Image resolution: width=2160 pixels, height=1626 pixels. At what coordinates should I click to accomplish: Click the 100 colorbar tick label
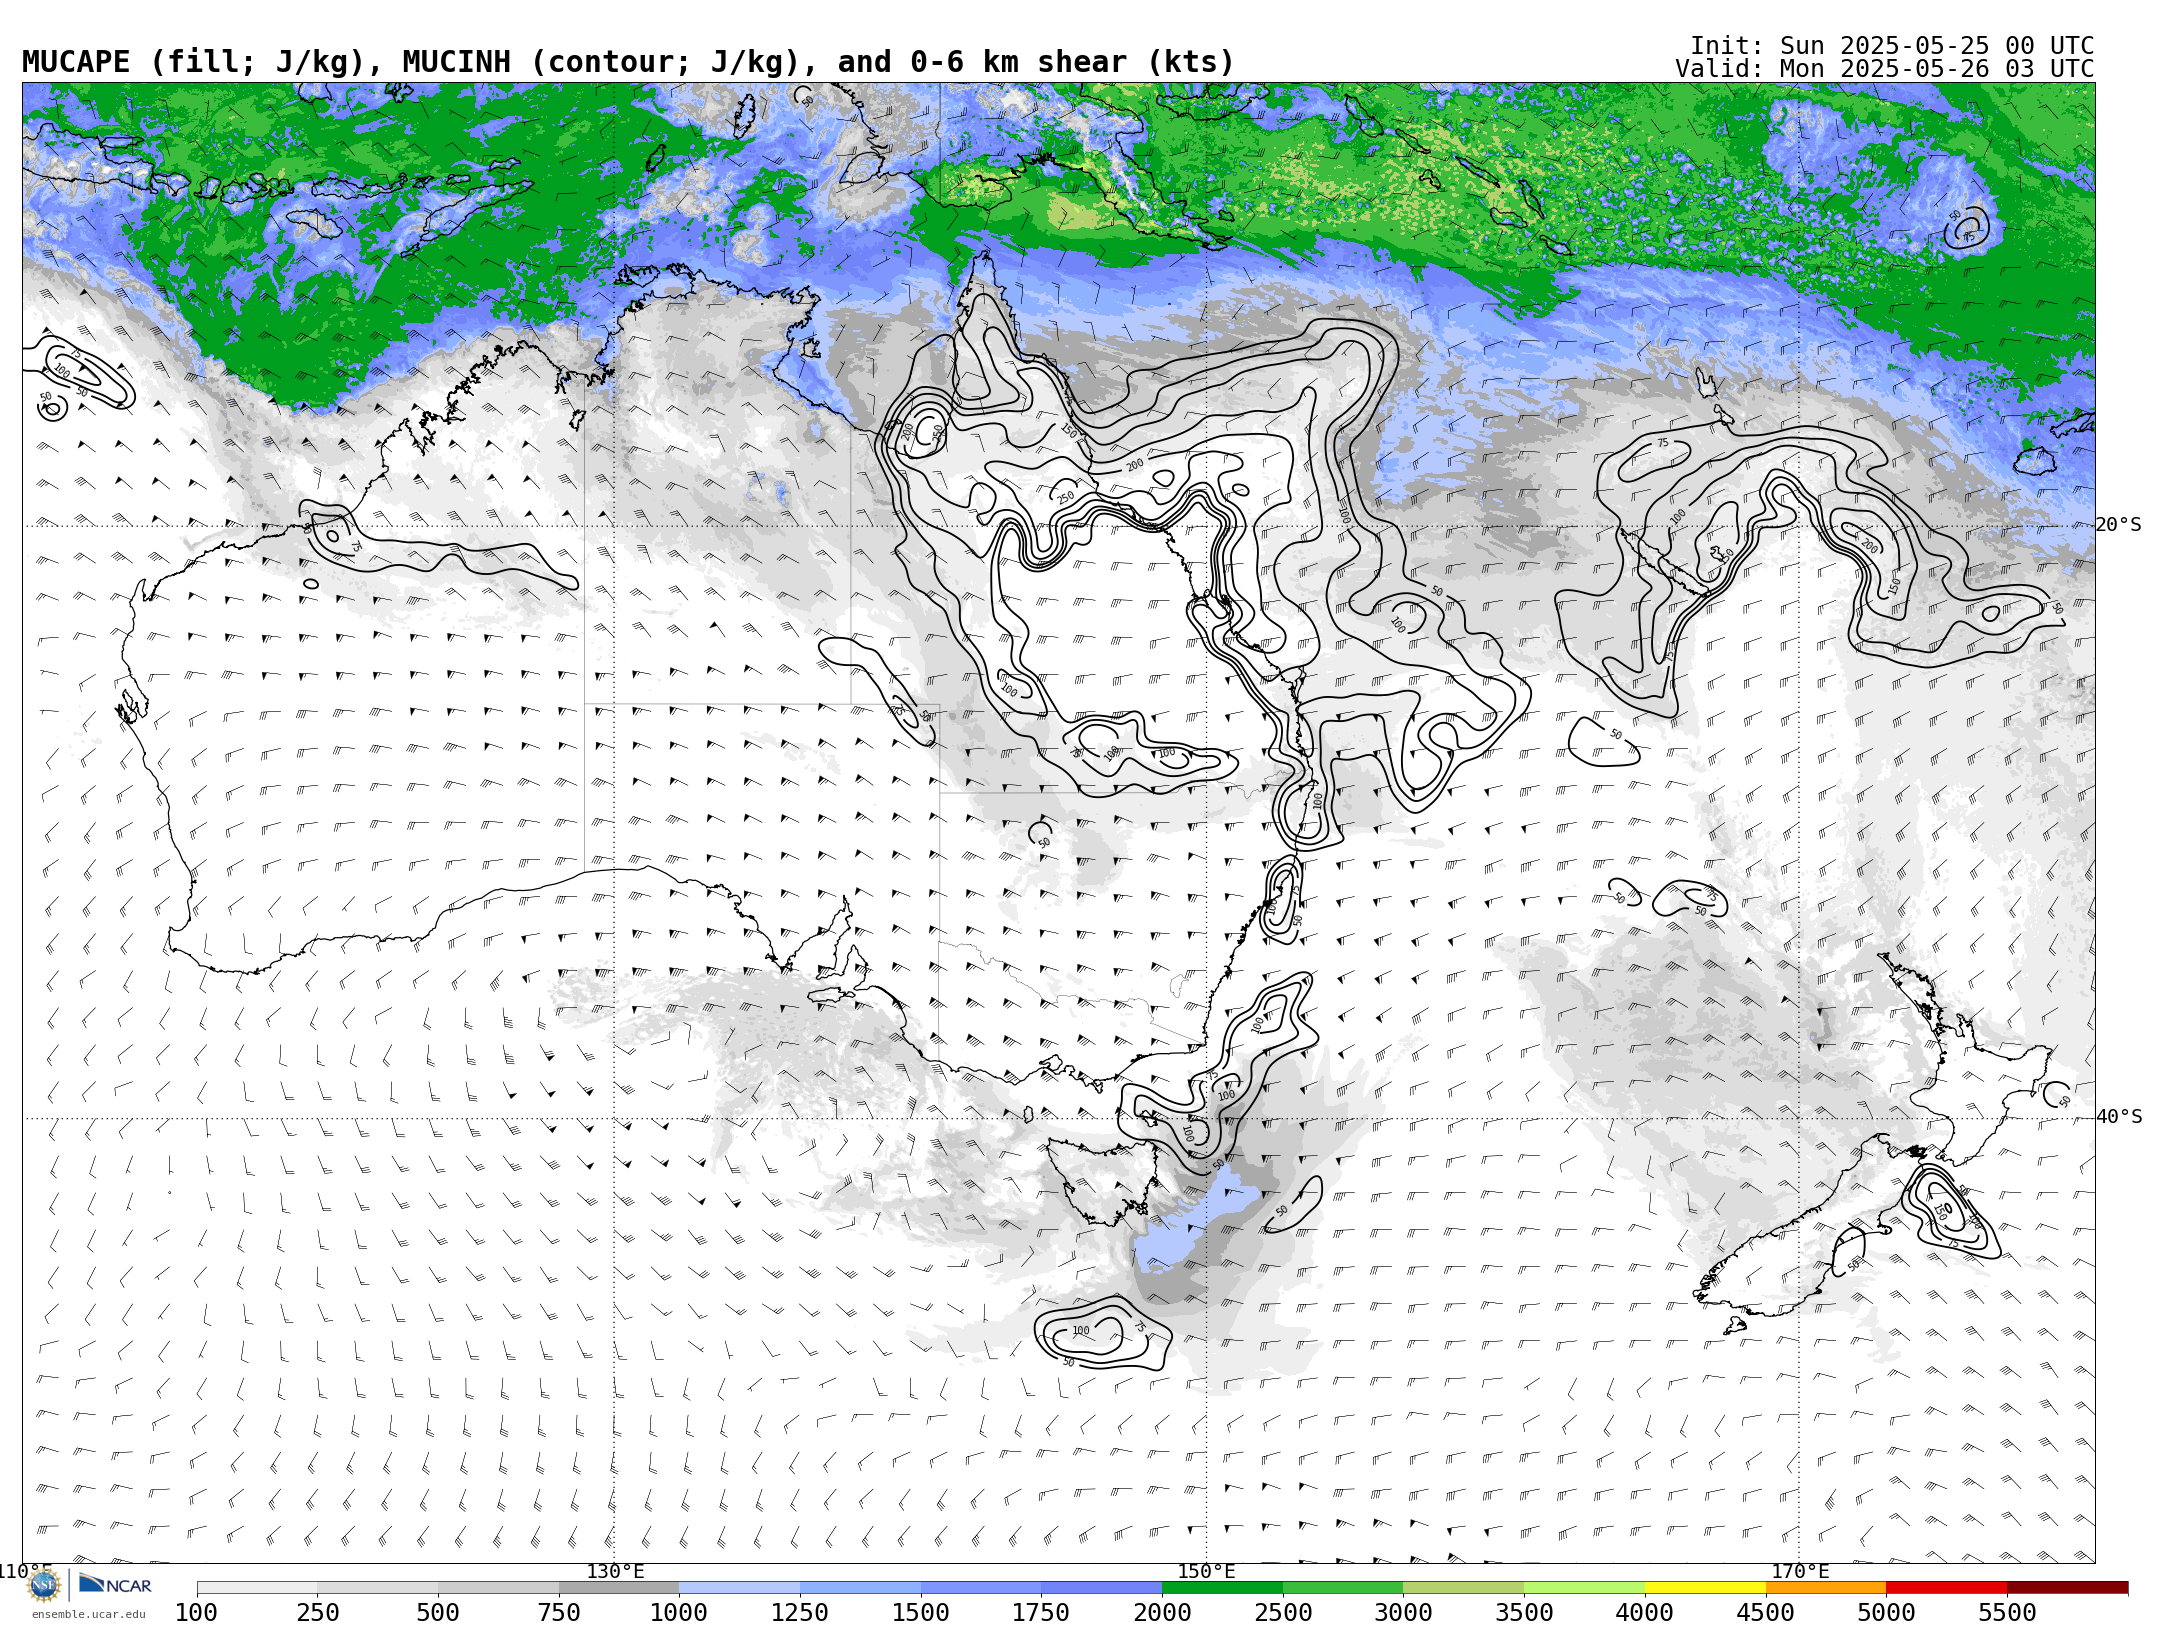click(x=197, y=1612)
